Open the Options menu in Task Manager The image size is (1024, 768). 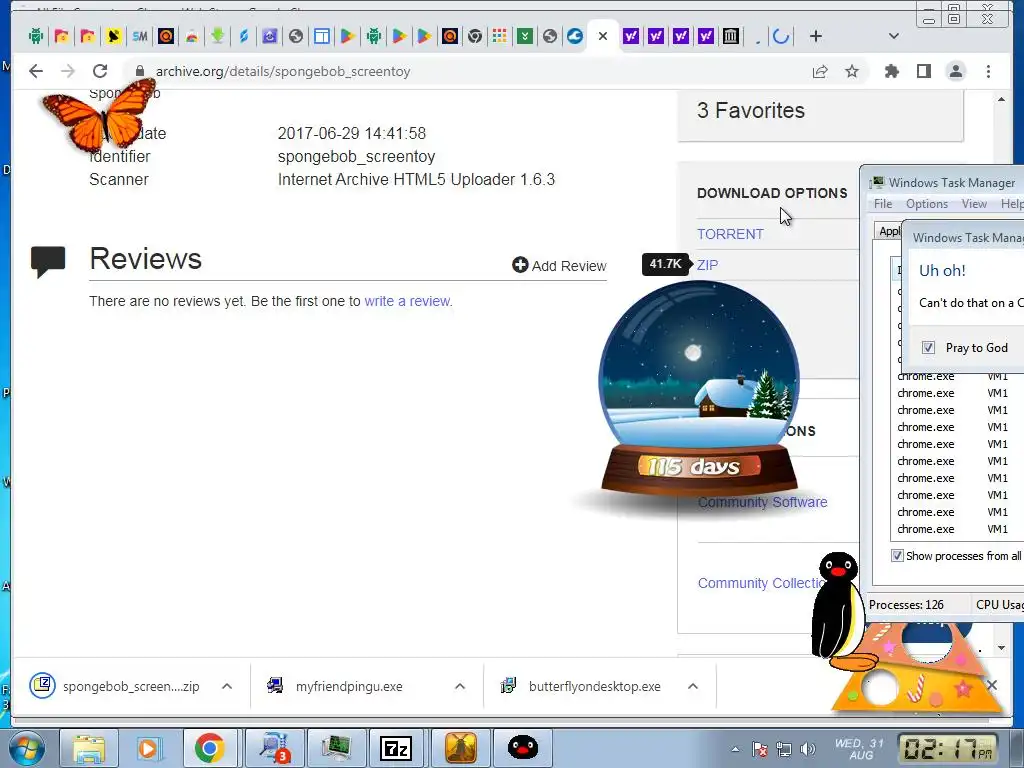click(927, 204)
